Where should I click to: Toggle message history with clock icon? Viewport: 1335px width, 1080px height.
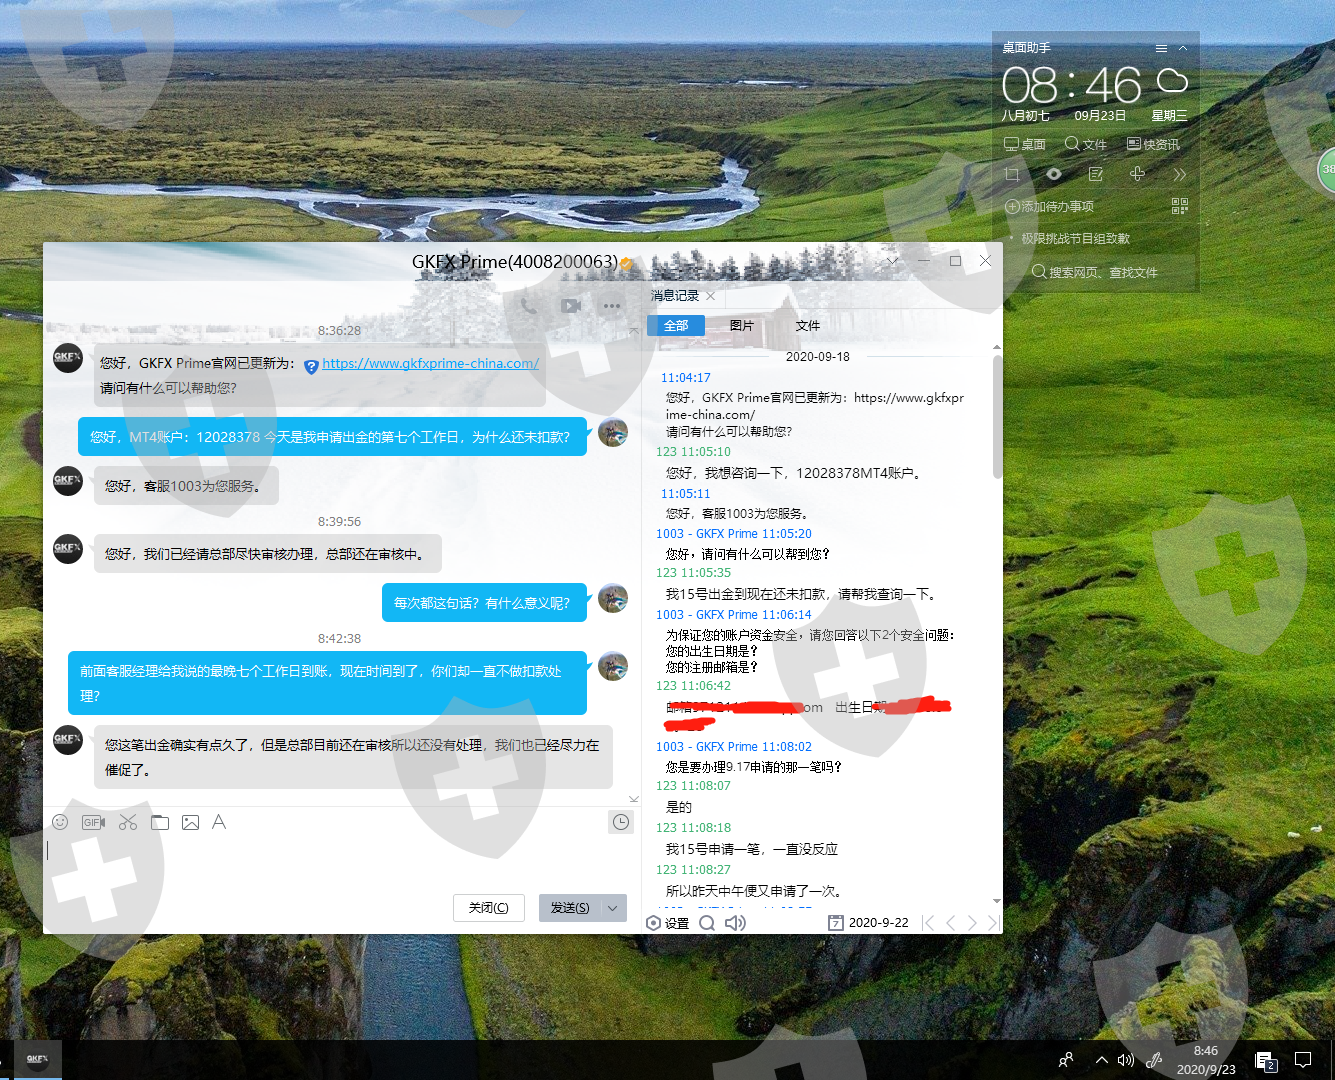[621, 822]
